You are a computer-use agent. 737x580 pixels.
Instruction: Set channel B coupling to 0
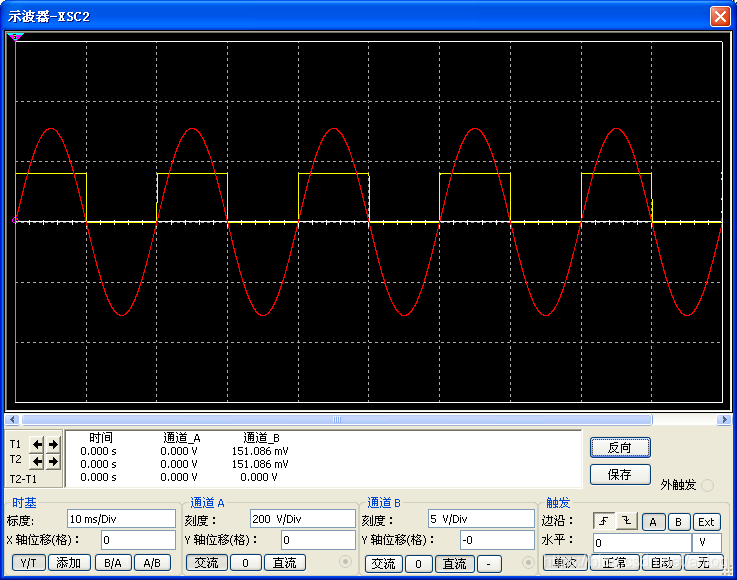click(x=418, y=564)
